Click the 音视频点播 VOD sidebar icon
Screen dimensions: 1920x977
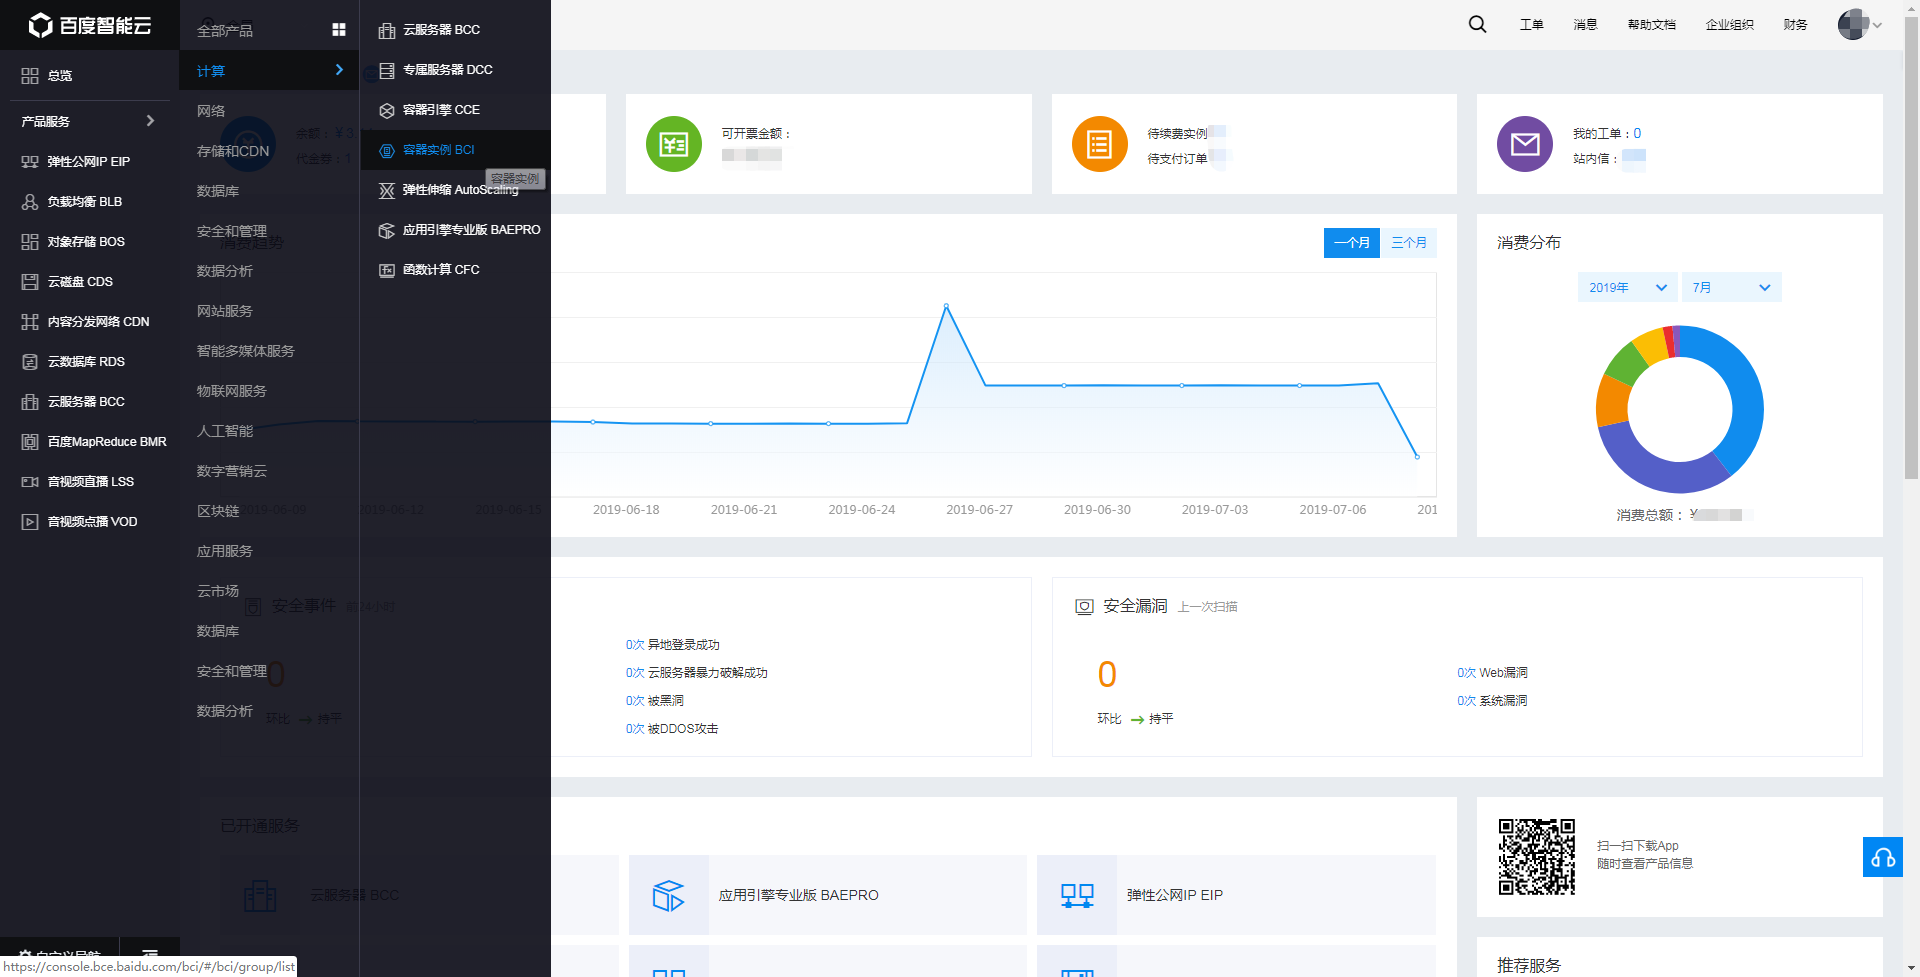tap(30, 522)
